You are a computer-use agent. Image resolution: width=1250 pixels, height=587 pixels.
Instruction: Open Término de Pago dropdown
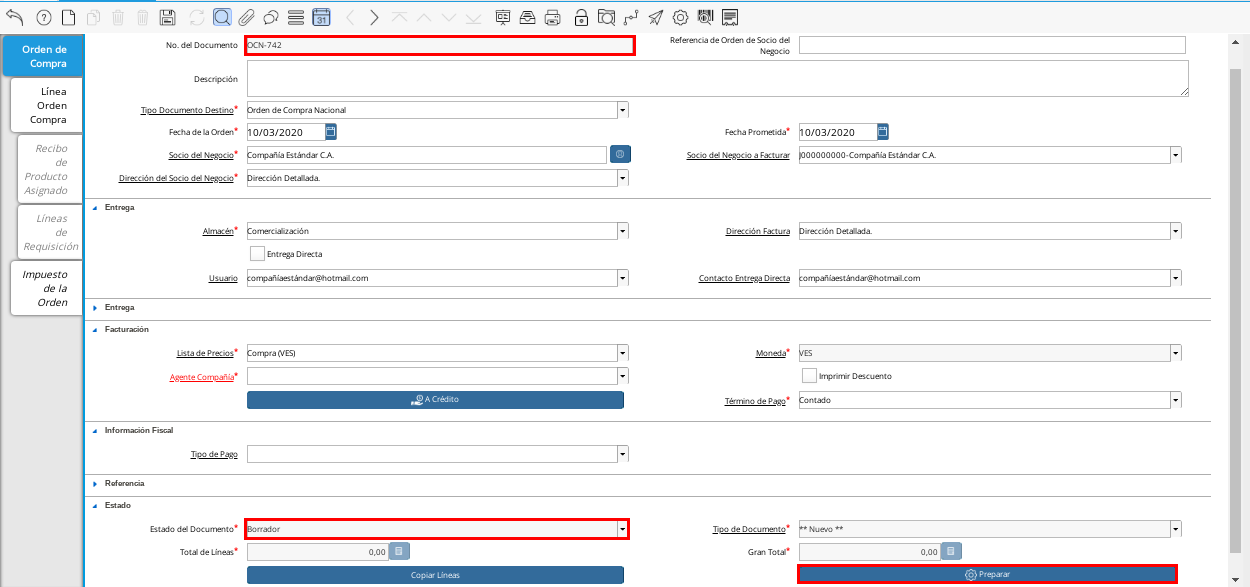(x=1175, y=400)
